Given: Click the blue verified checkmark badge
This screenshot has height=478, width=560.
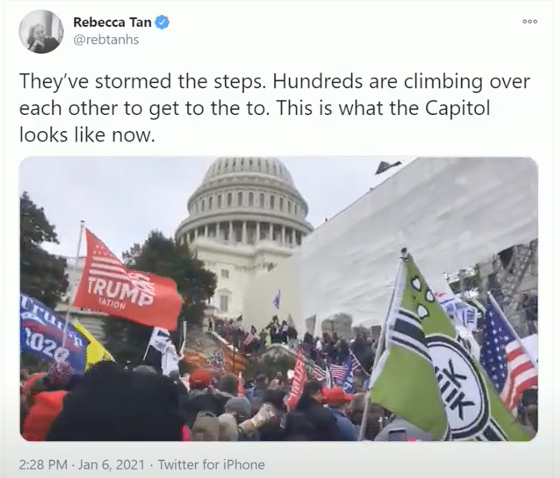Looking at the screenshot, I should coord(162,22).
